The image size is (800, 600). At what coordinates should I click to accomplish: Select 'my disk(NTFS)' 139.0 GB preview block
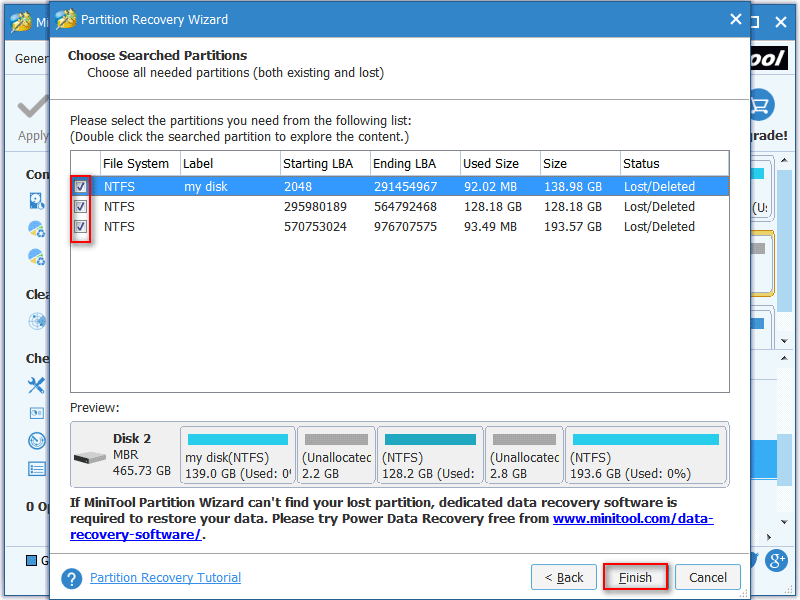[x=238, y=455]
